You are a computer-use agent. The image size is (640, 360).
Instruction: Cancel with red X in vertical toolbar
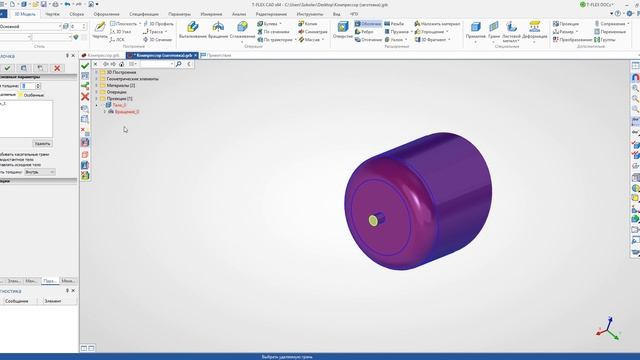85,97
